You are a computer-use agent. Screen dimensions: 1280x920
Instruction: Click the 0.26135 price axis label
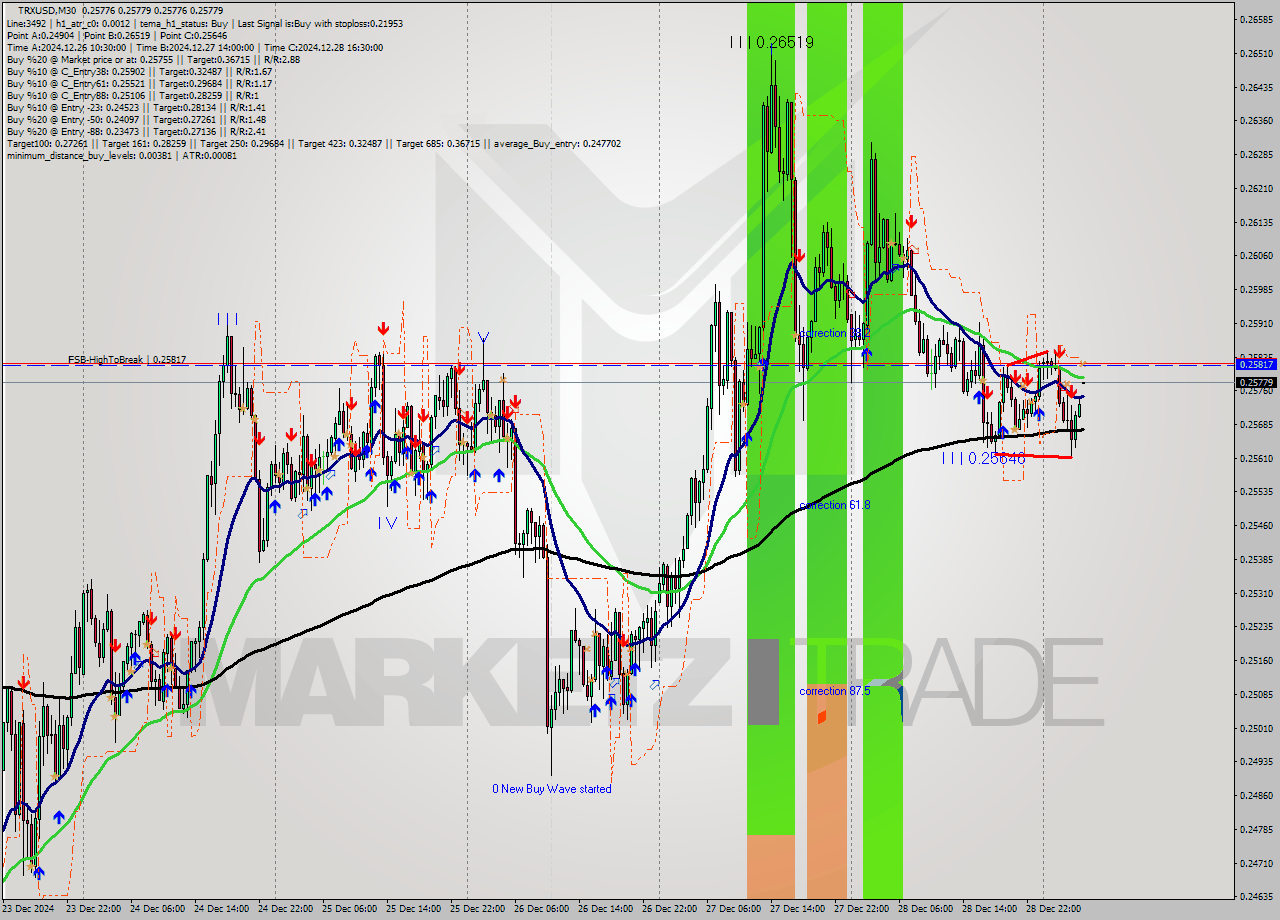click(1257, 222)
